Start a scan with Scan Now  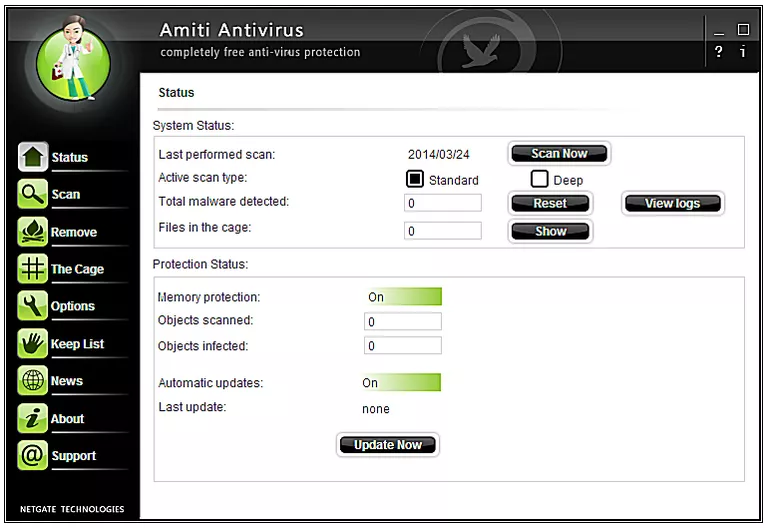click(559, 154)
